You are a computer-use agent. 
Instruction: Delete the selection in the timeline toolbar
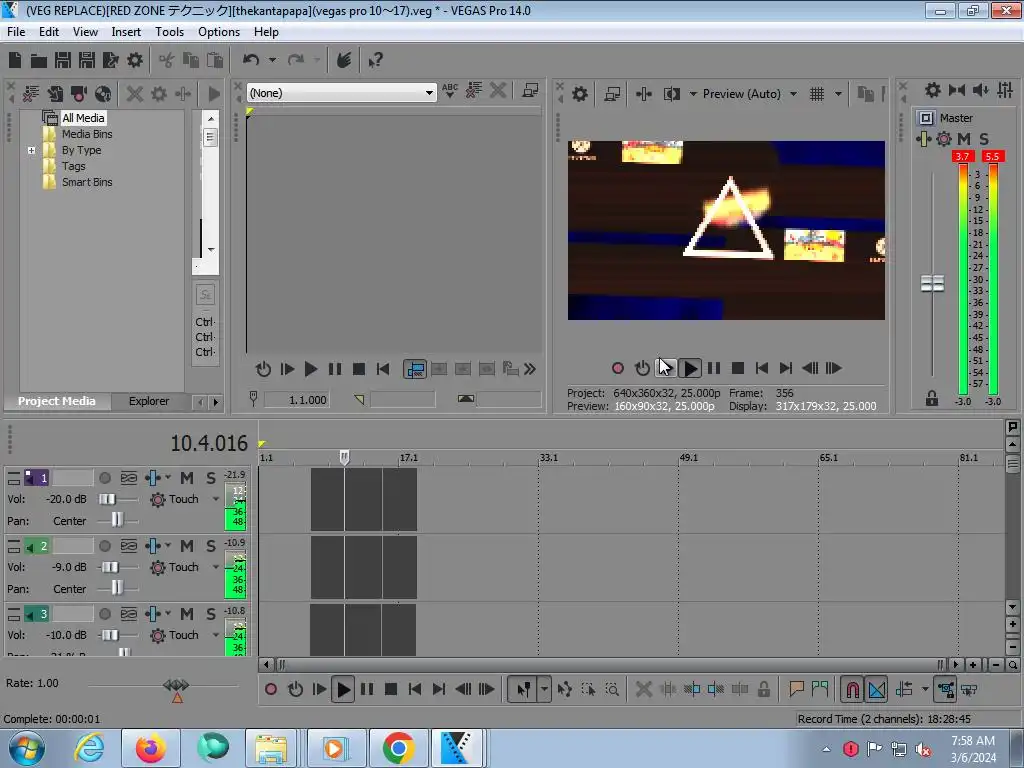click(x=643, y=689)
